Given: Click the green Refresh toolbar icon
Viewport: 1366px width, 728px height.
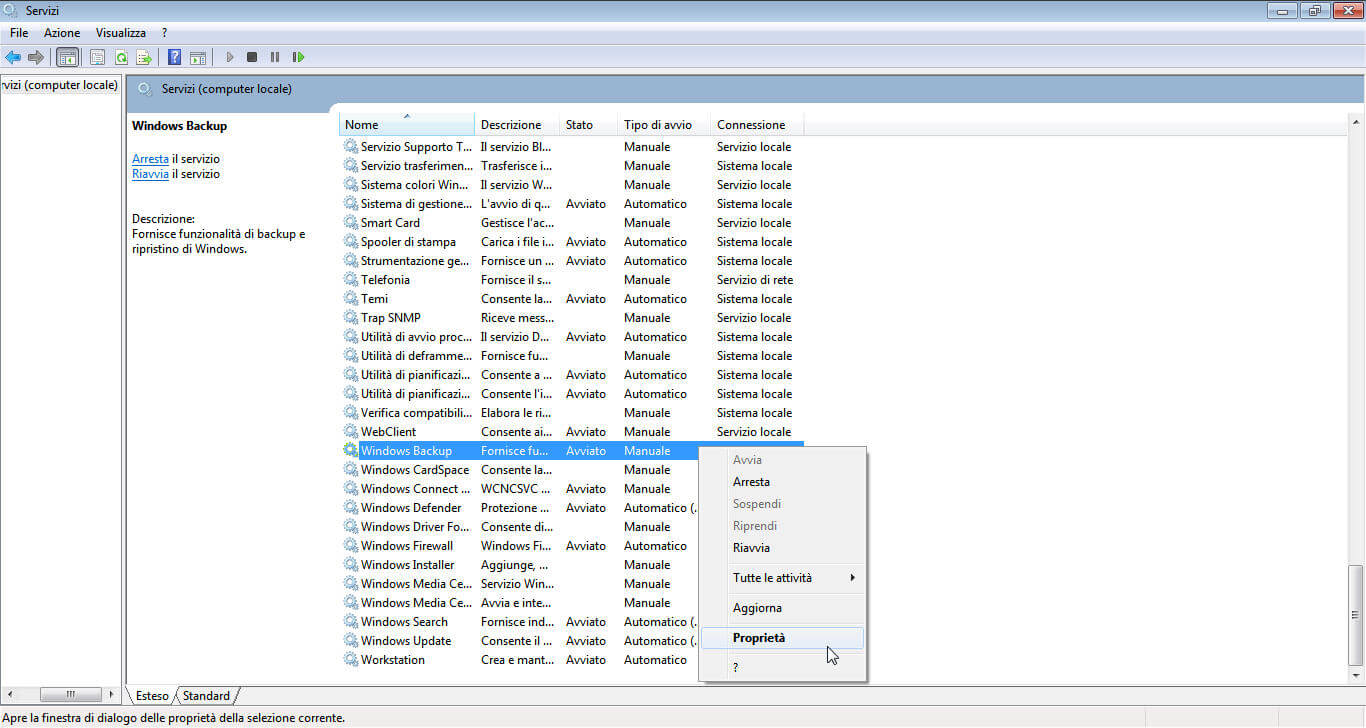Looking at the screenshot, I should coord(121,57).
